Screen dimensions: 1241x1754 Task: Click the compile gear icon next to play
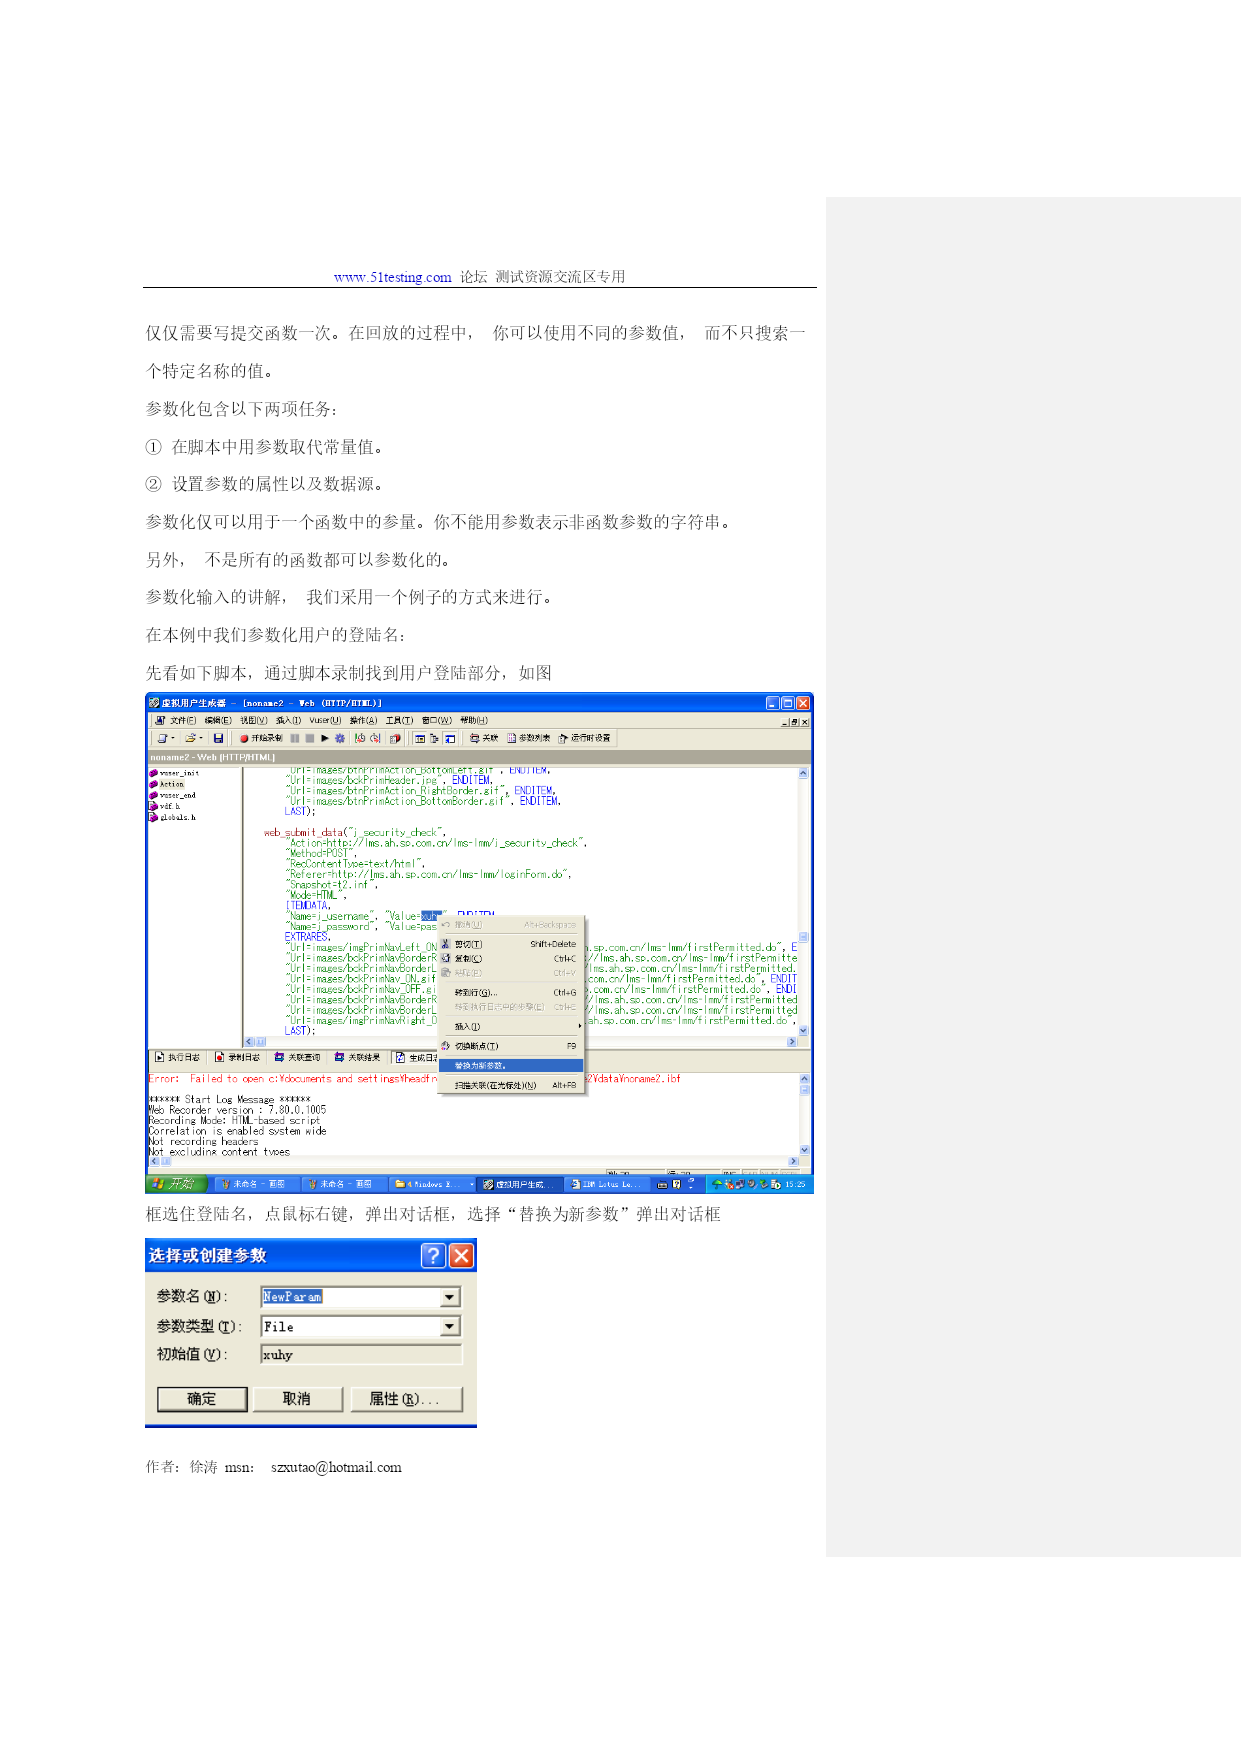point(340,738)
